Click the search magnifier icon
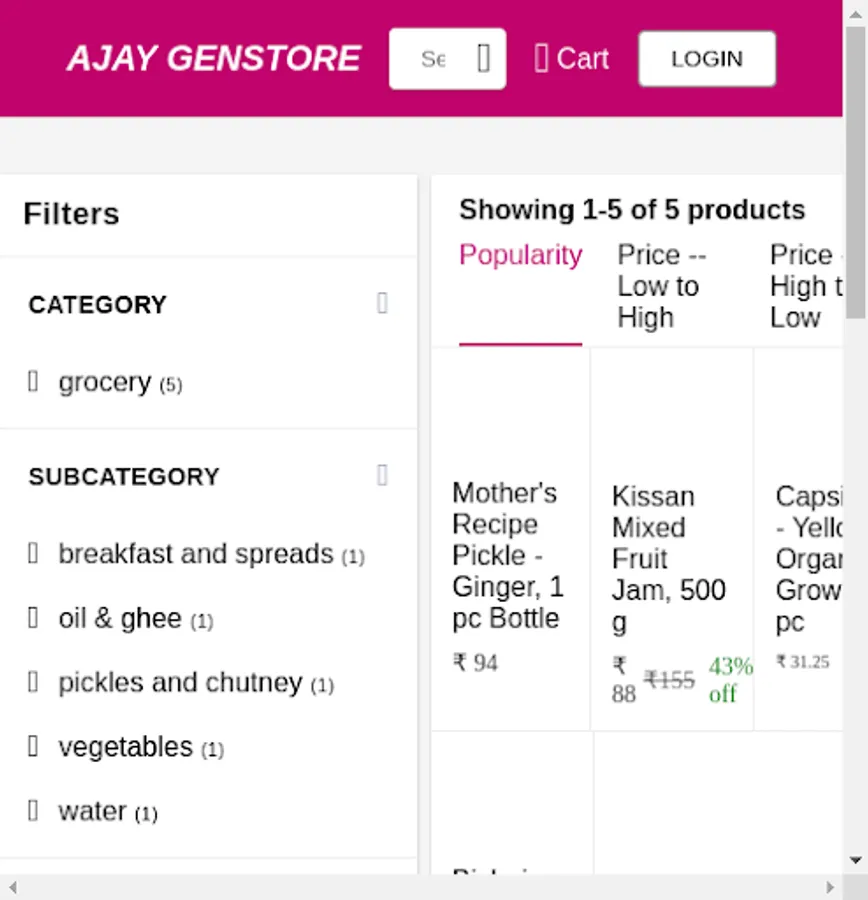 click(x=484, y=59)
